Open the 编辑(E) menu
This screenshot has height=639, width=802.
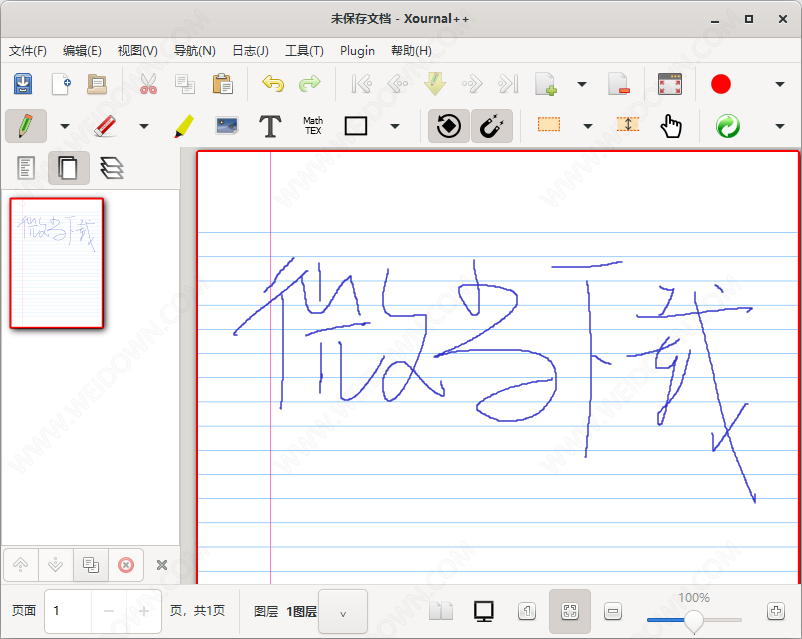pyautogui.click(x=82, y=51)
